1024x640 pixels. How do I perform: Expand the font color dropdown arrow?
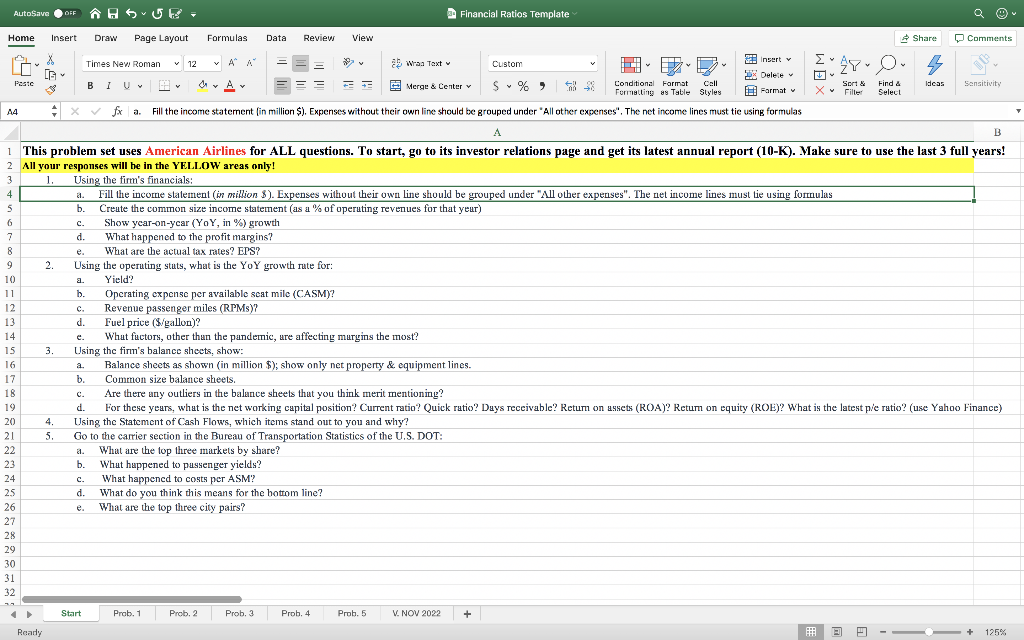coord(242,86)
